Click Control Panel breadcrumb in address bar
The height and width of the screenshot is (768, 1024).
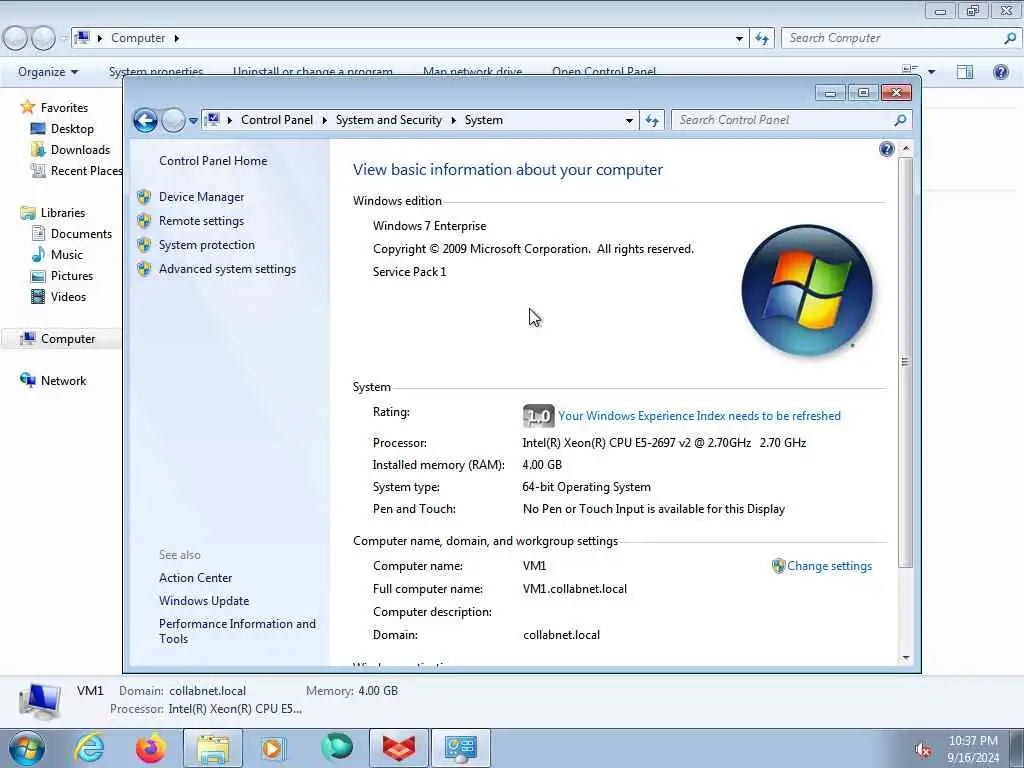click(277, 120)
